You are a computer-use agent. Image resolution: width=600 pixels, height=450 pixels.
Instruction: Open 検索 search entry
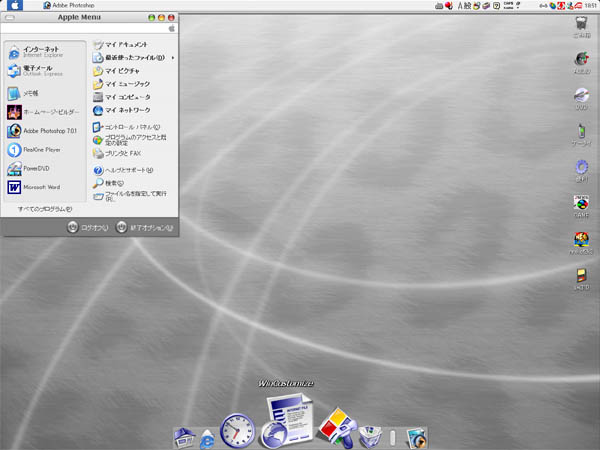click(108, 183)
